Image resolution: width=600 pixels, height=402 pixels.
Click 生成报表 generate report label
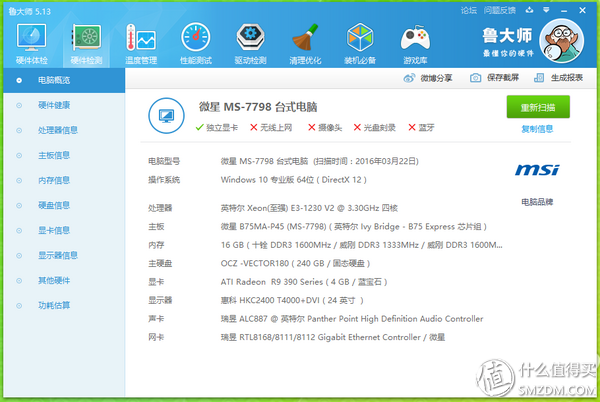(567, 78)
